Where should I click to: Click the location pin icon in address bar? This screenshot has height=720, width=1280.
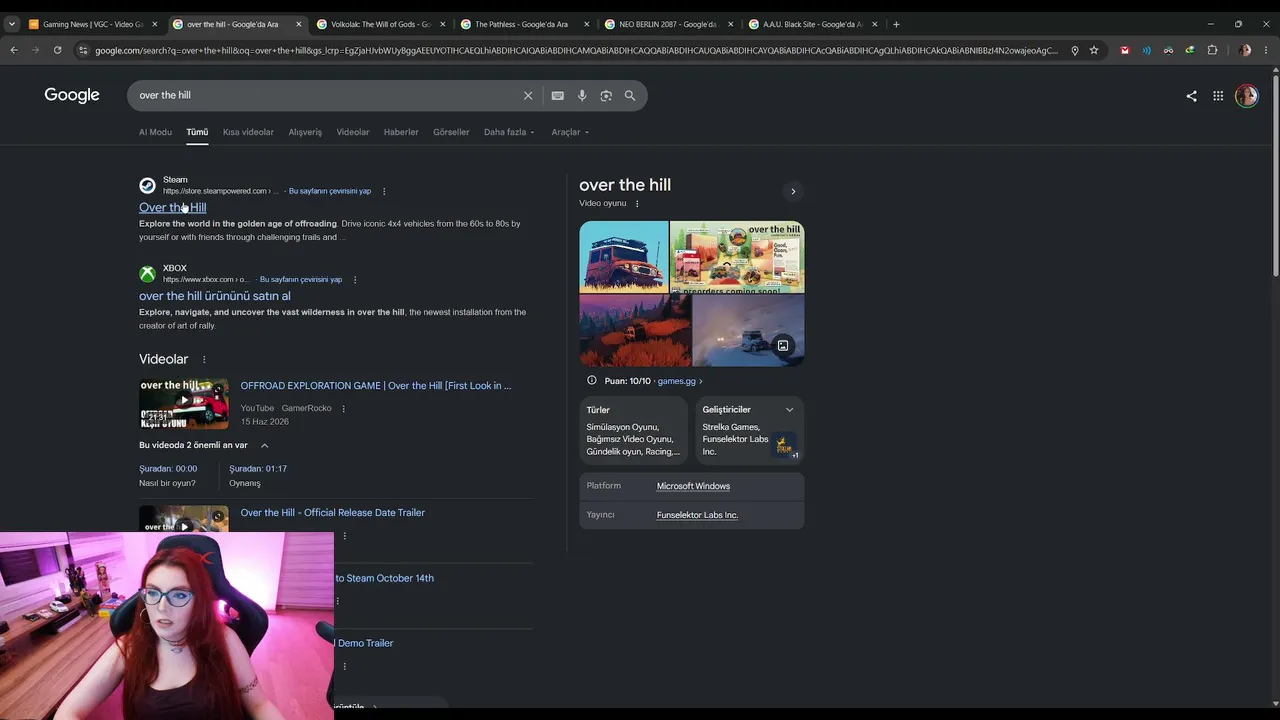coord(1075,50)
